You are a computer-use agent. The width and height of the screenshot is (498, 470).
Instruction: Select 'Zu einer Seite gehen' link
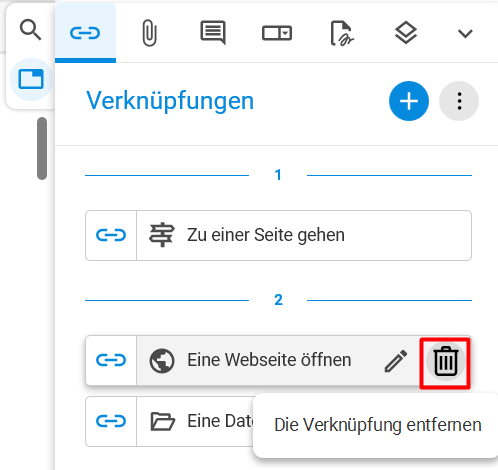pos(278,235)
